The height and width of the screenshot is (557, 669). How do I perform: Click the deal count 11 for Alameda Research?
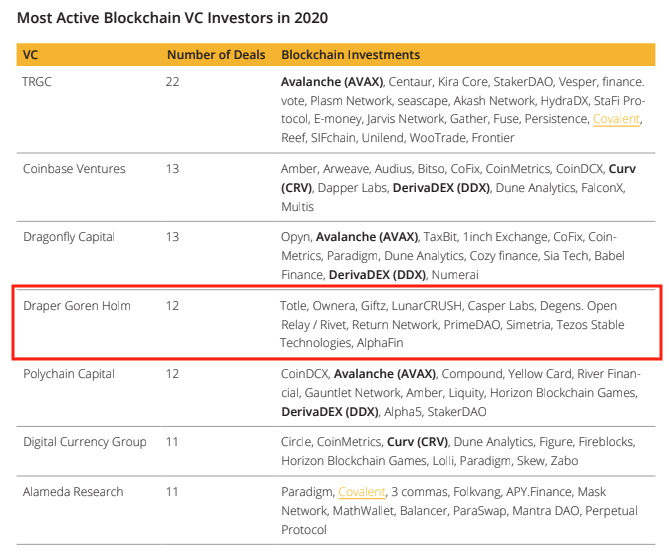pyautogui.click(x=172, y=492)
